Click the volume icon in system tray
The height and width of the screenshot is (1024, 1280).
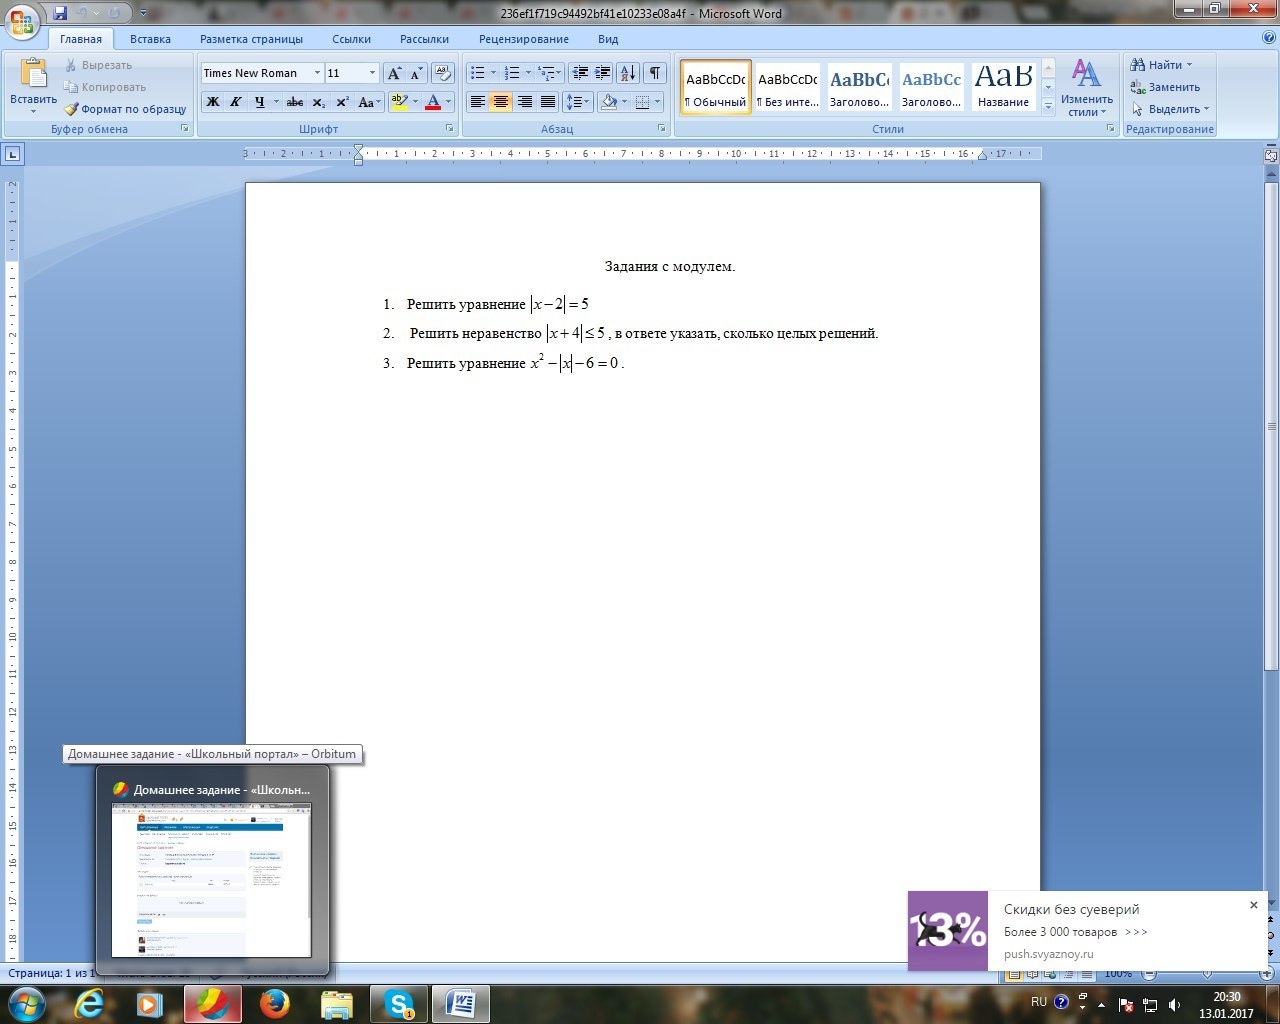point(1173,1004)
